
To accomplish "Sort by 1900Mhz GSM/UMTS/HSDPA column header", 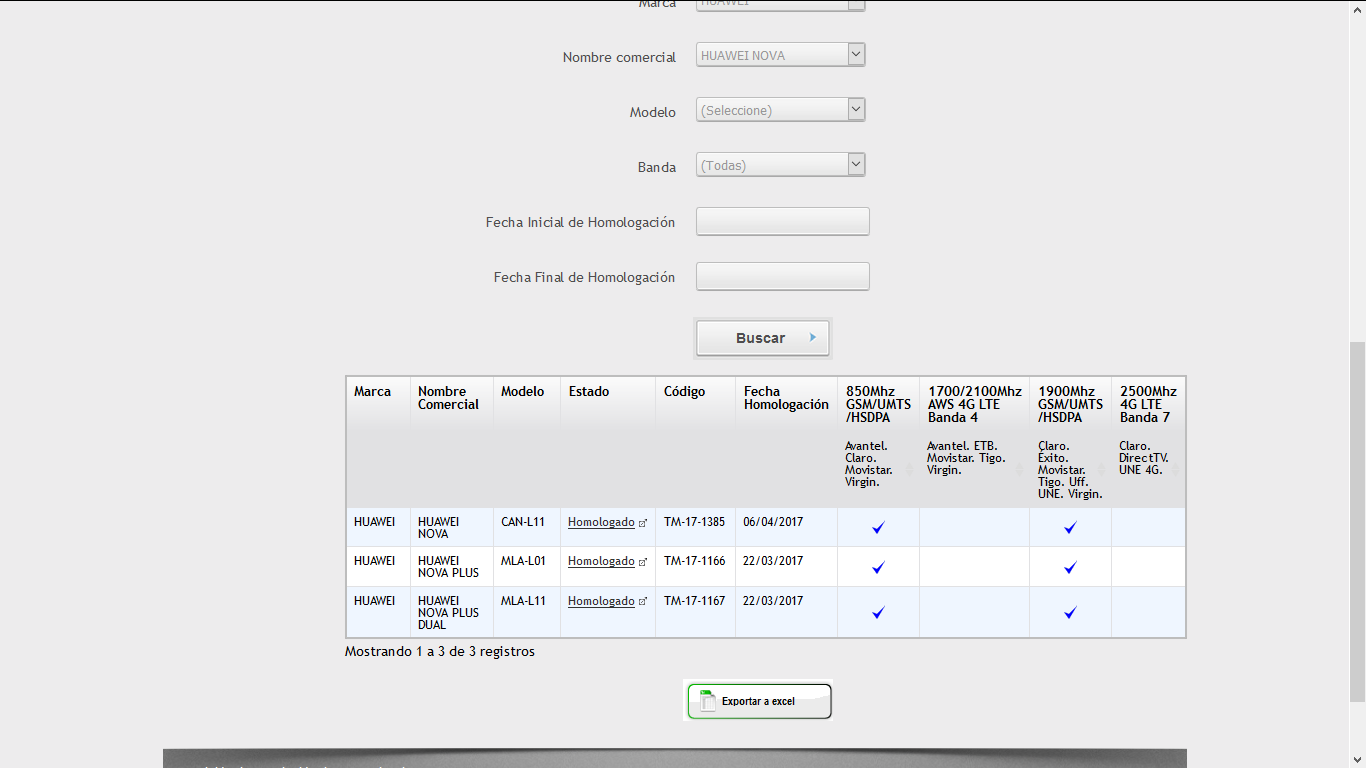I will pyautogui.click(x=1071, y=442).
